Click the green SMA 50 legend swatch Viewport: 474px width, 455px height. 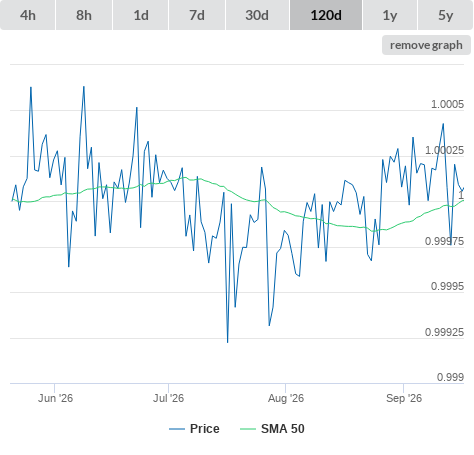click(248, 429)
